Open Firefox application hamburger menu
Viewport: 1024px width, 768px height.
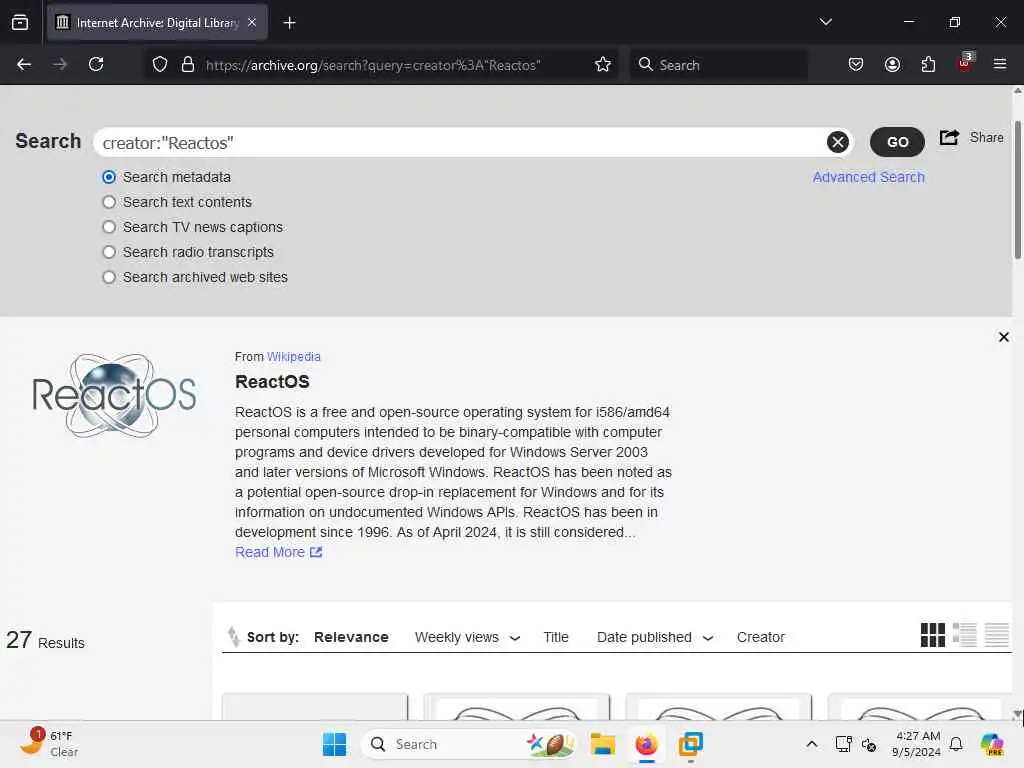pyautogui.click(x=1000, y=64)
